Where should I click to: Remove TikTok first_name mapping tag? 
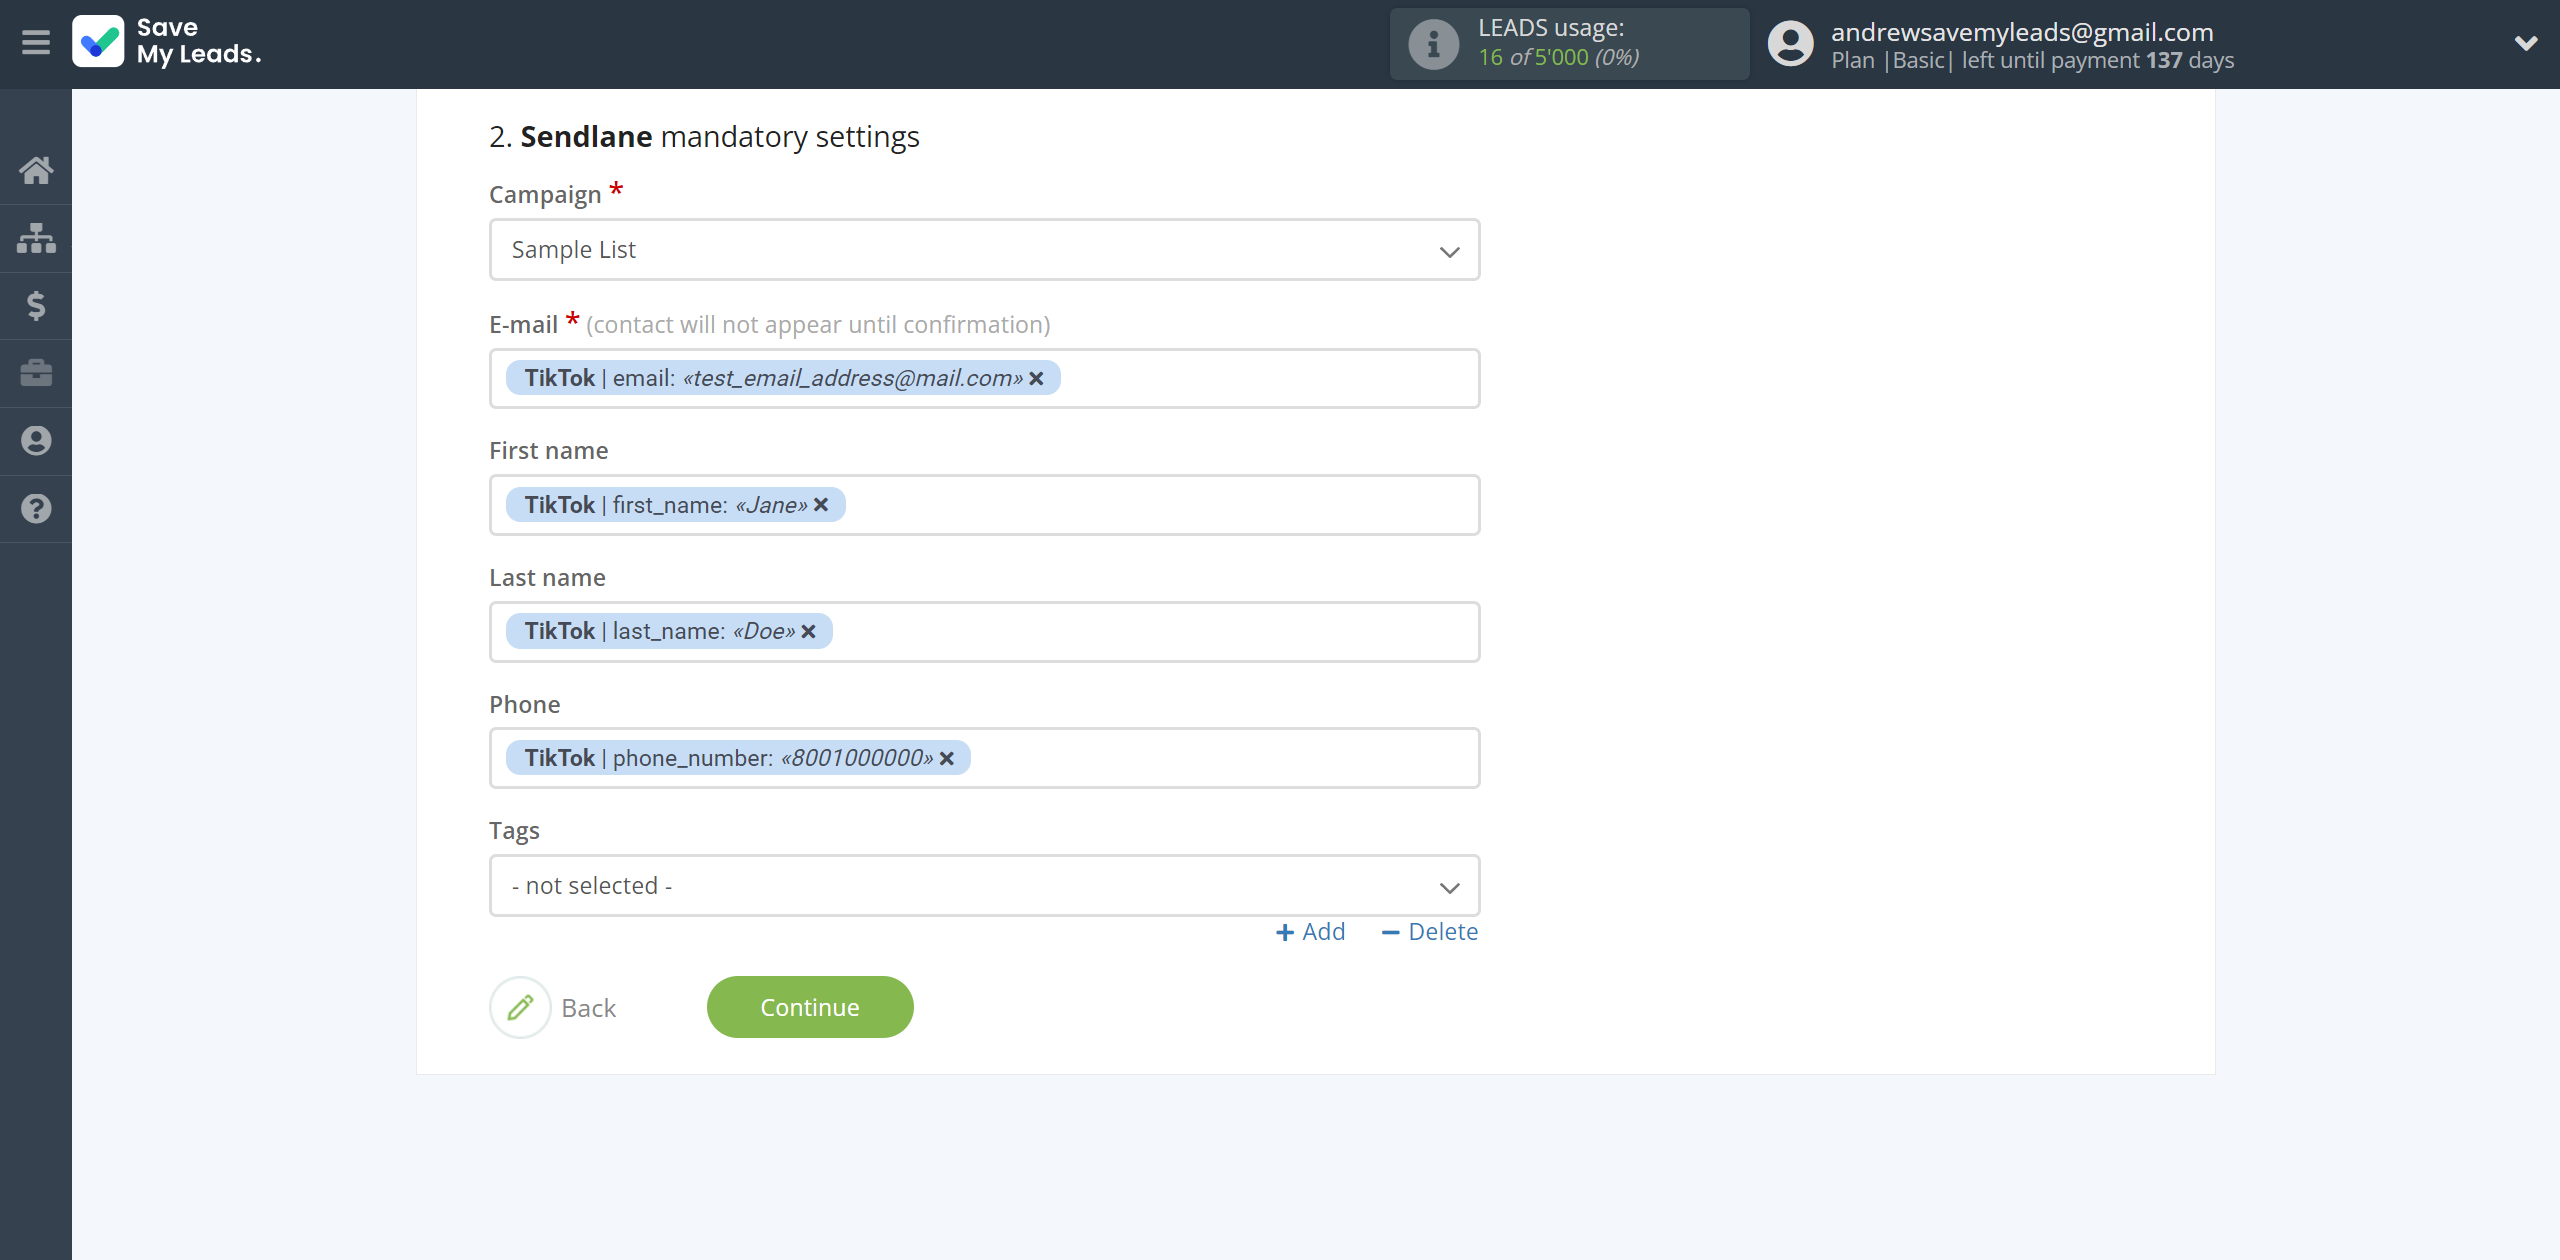823,504
